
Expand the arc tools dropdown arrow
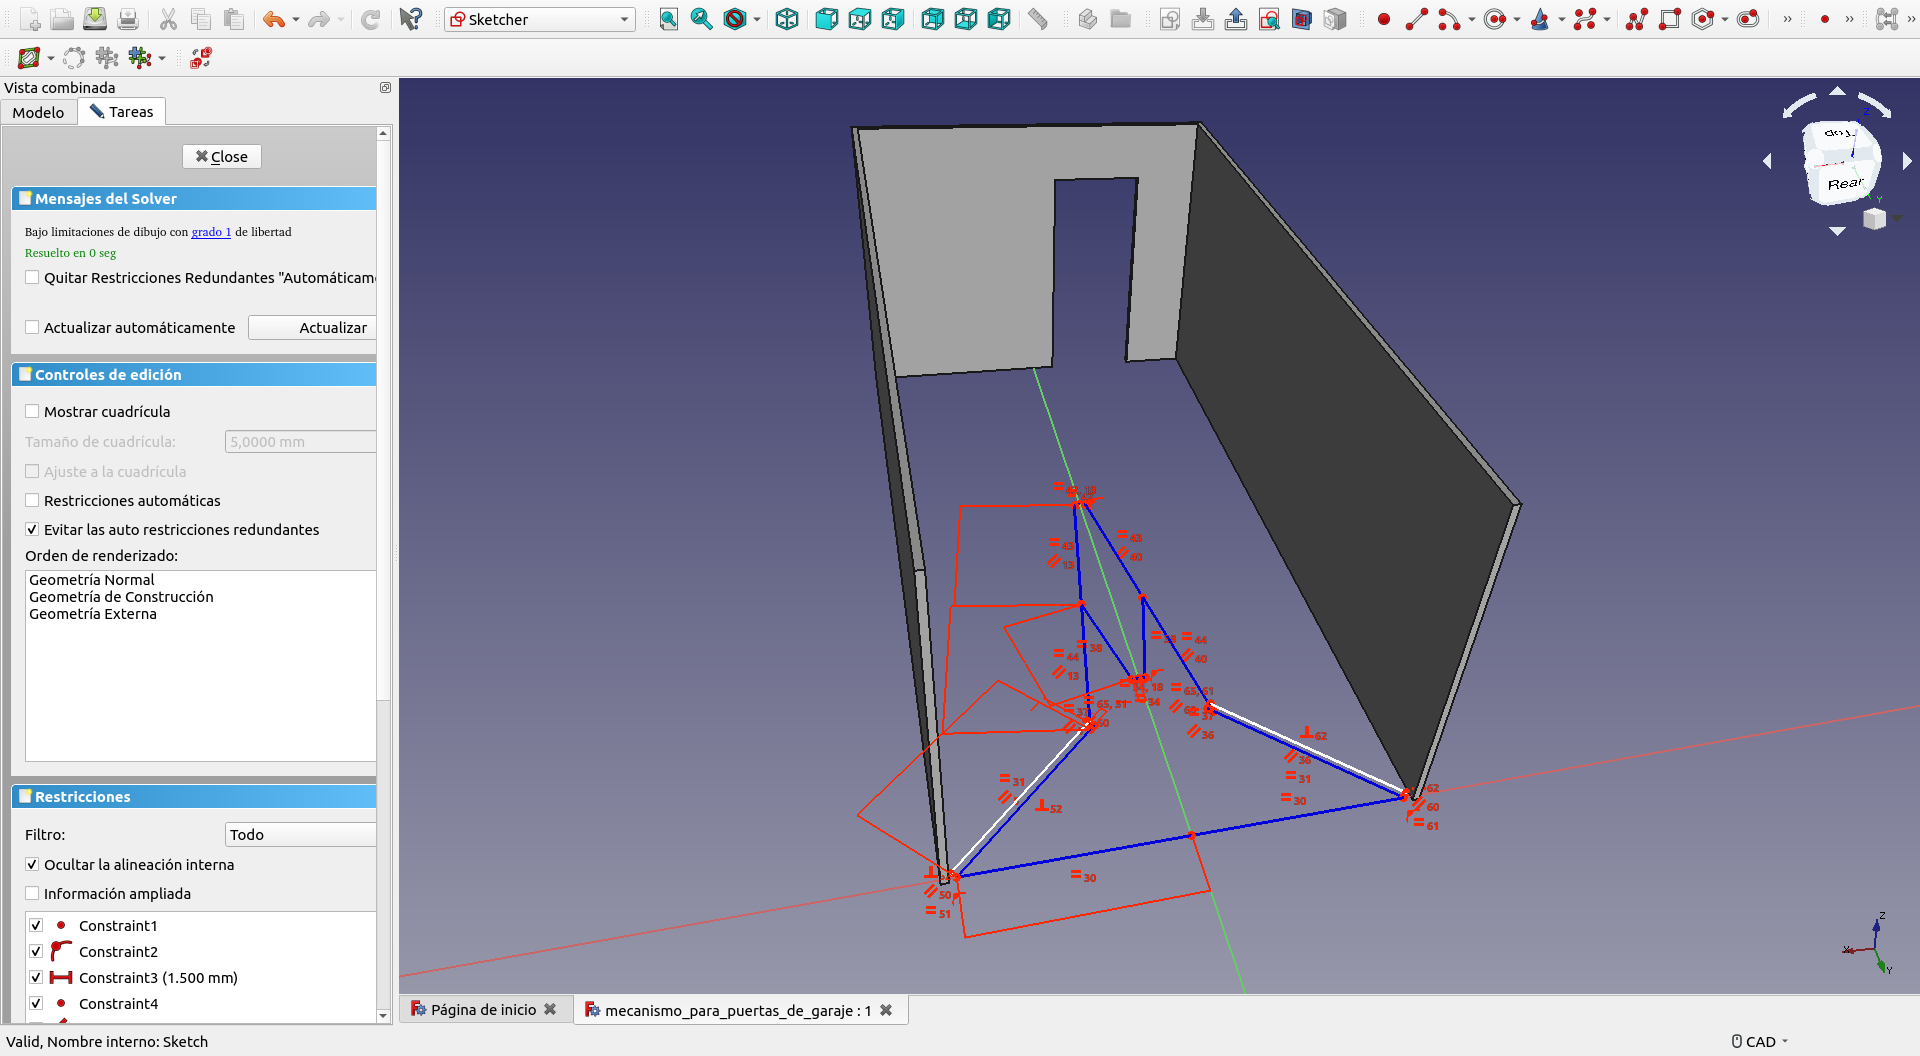[1472, 19]
